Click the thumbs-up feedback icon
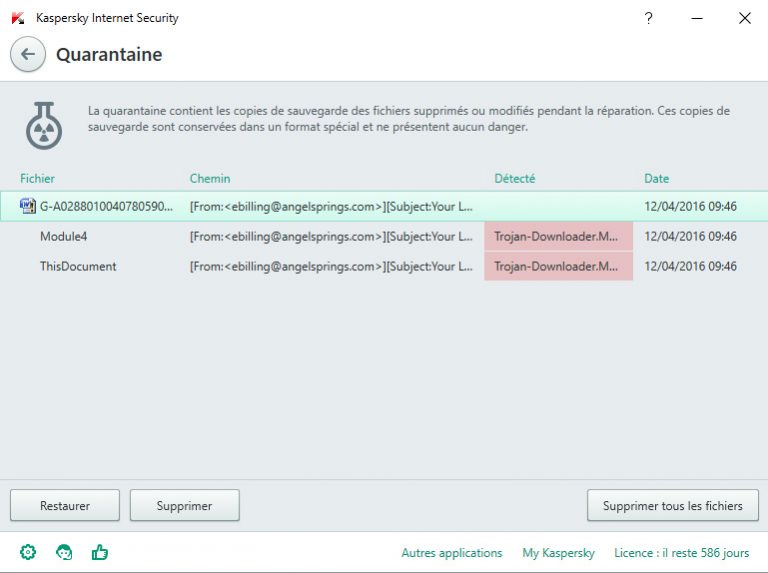768x573 pixels. click(x=100, y=552)
